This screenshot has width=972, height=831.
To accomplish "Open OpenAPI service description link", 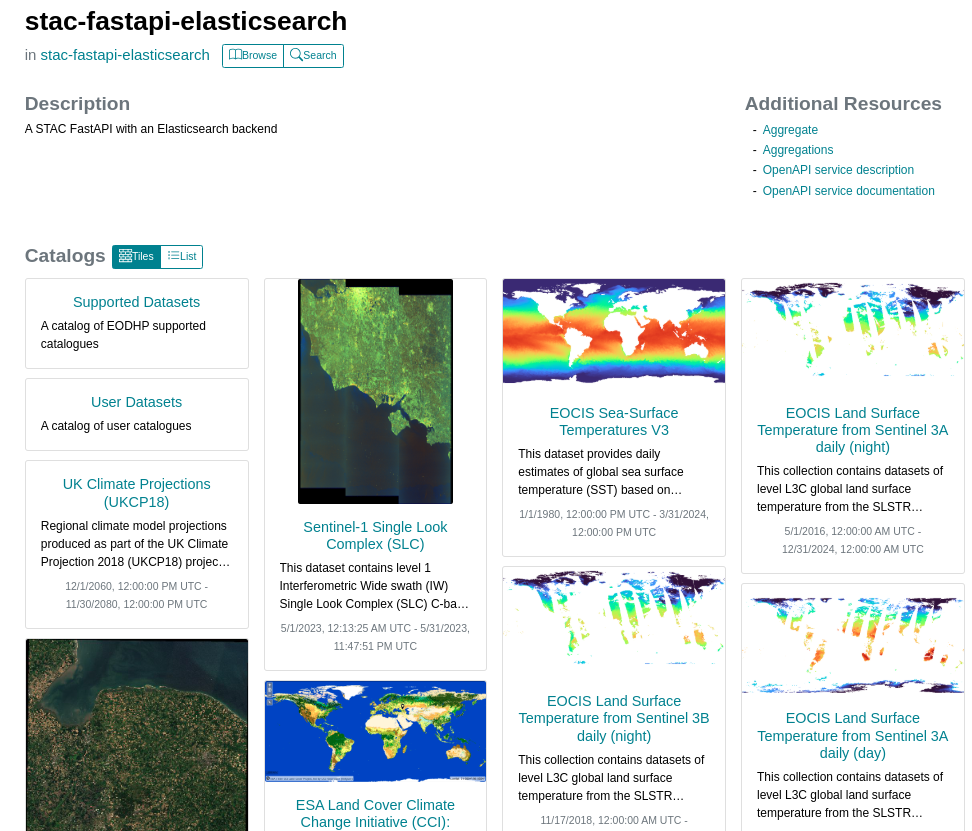I will pyautogui.click(x=838, y=170).
